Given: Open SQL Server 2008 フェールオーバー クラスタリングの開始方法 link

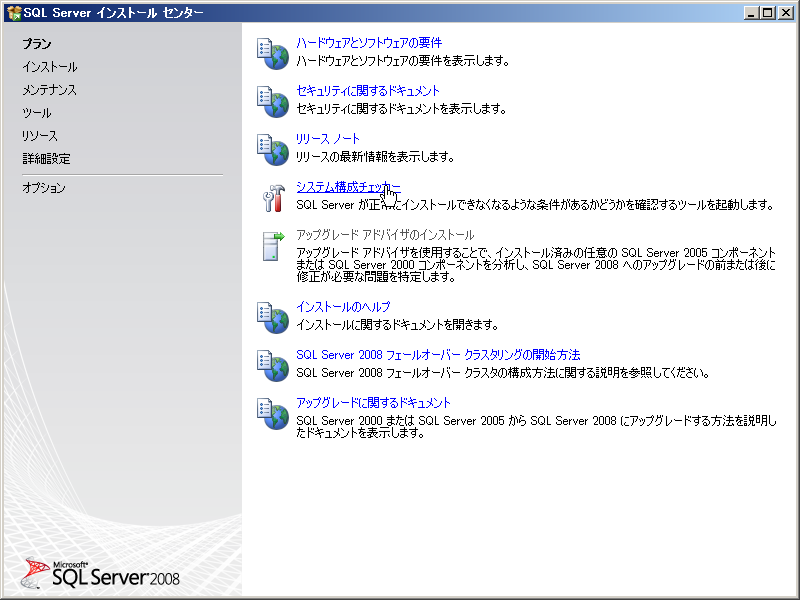Looking at the screenshot, I should tap(438, 355).
